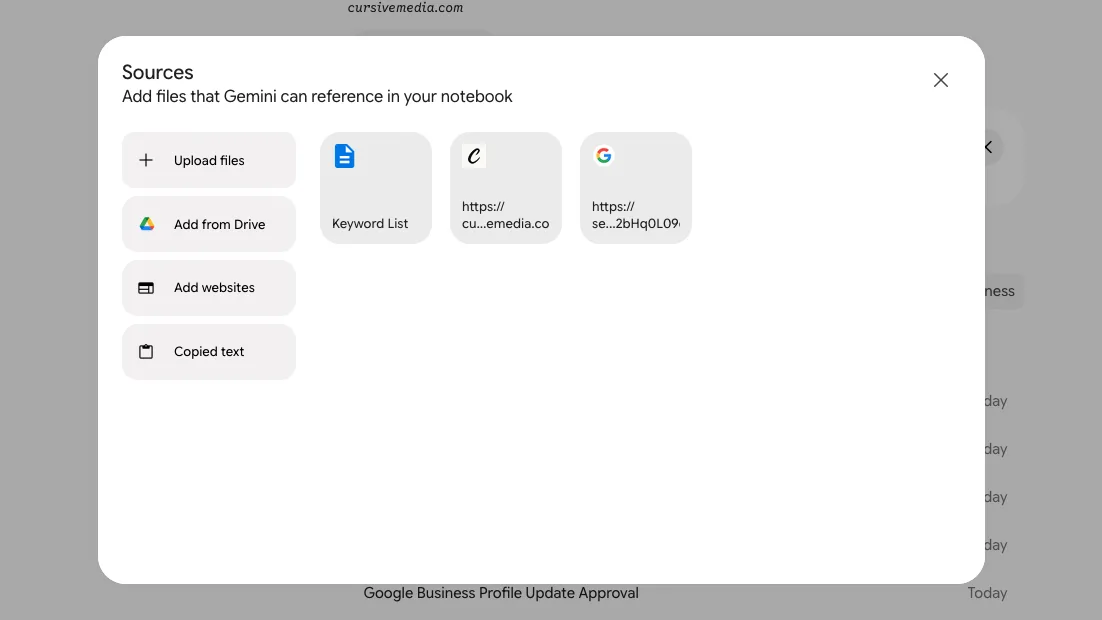This screenshot has width=1102, height=620.
Task: Click the Add from Drive label
Action: tap(219, 224)
